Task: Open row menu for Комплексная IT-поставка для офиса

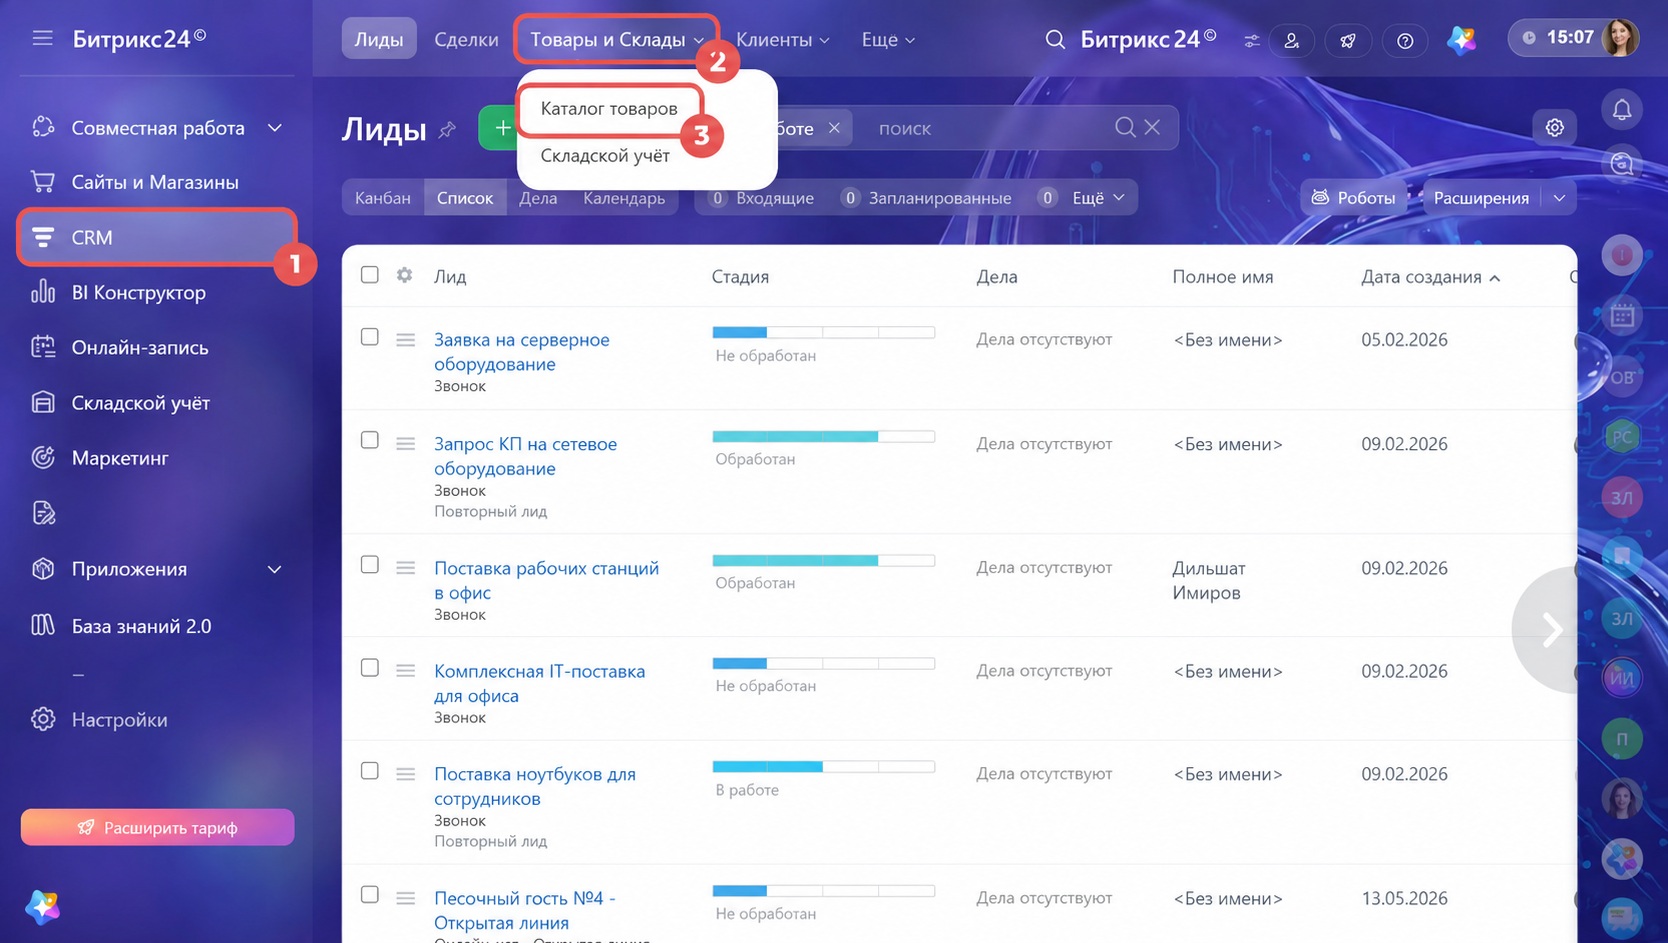Action: point(405,670)
